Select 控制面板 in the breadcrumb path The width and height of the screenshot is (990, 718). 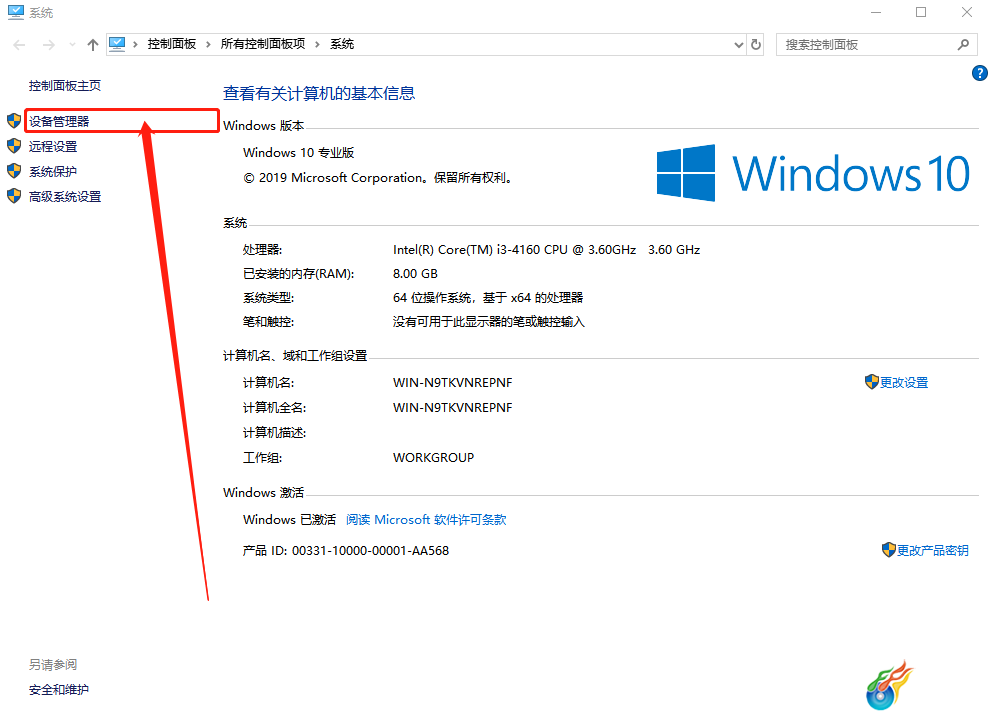tap(172, 44)
